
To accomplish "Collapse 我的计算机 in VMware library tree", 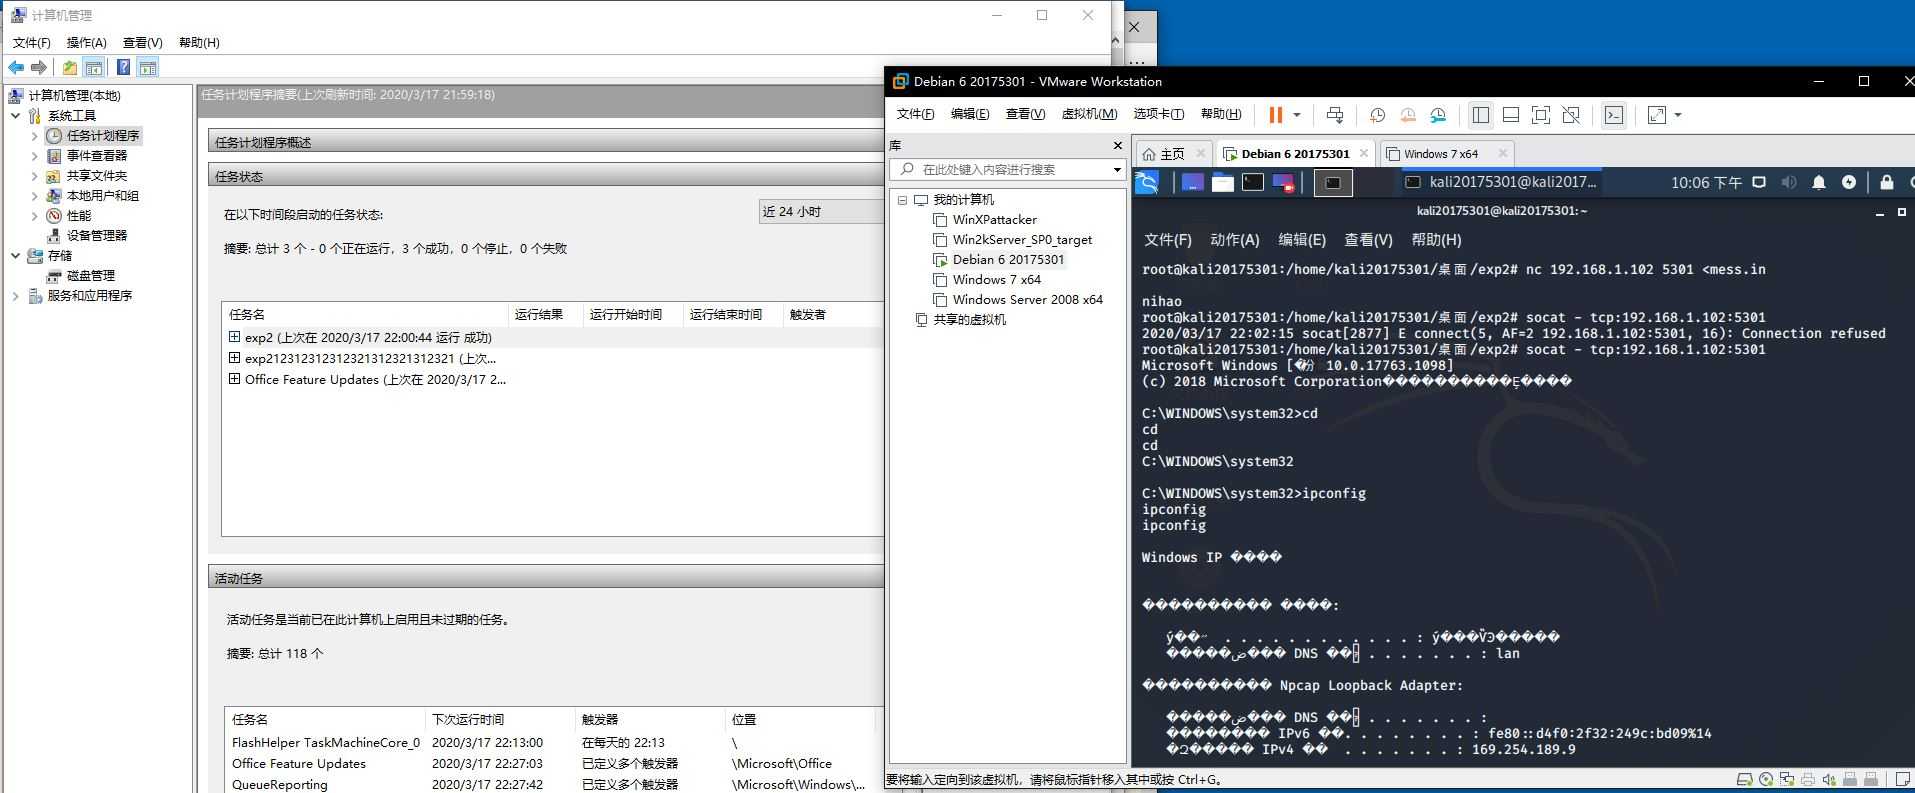I will (902, 200).
